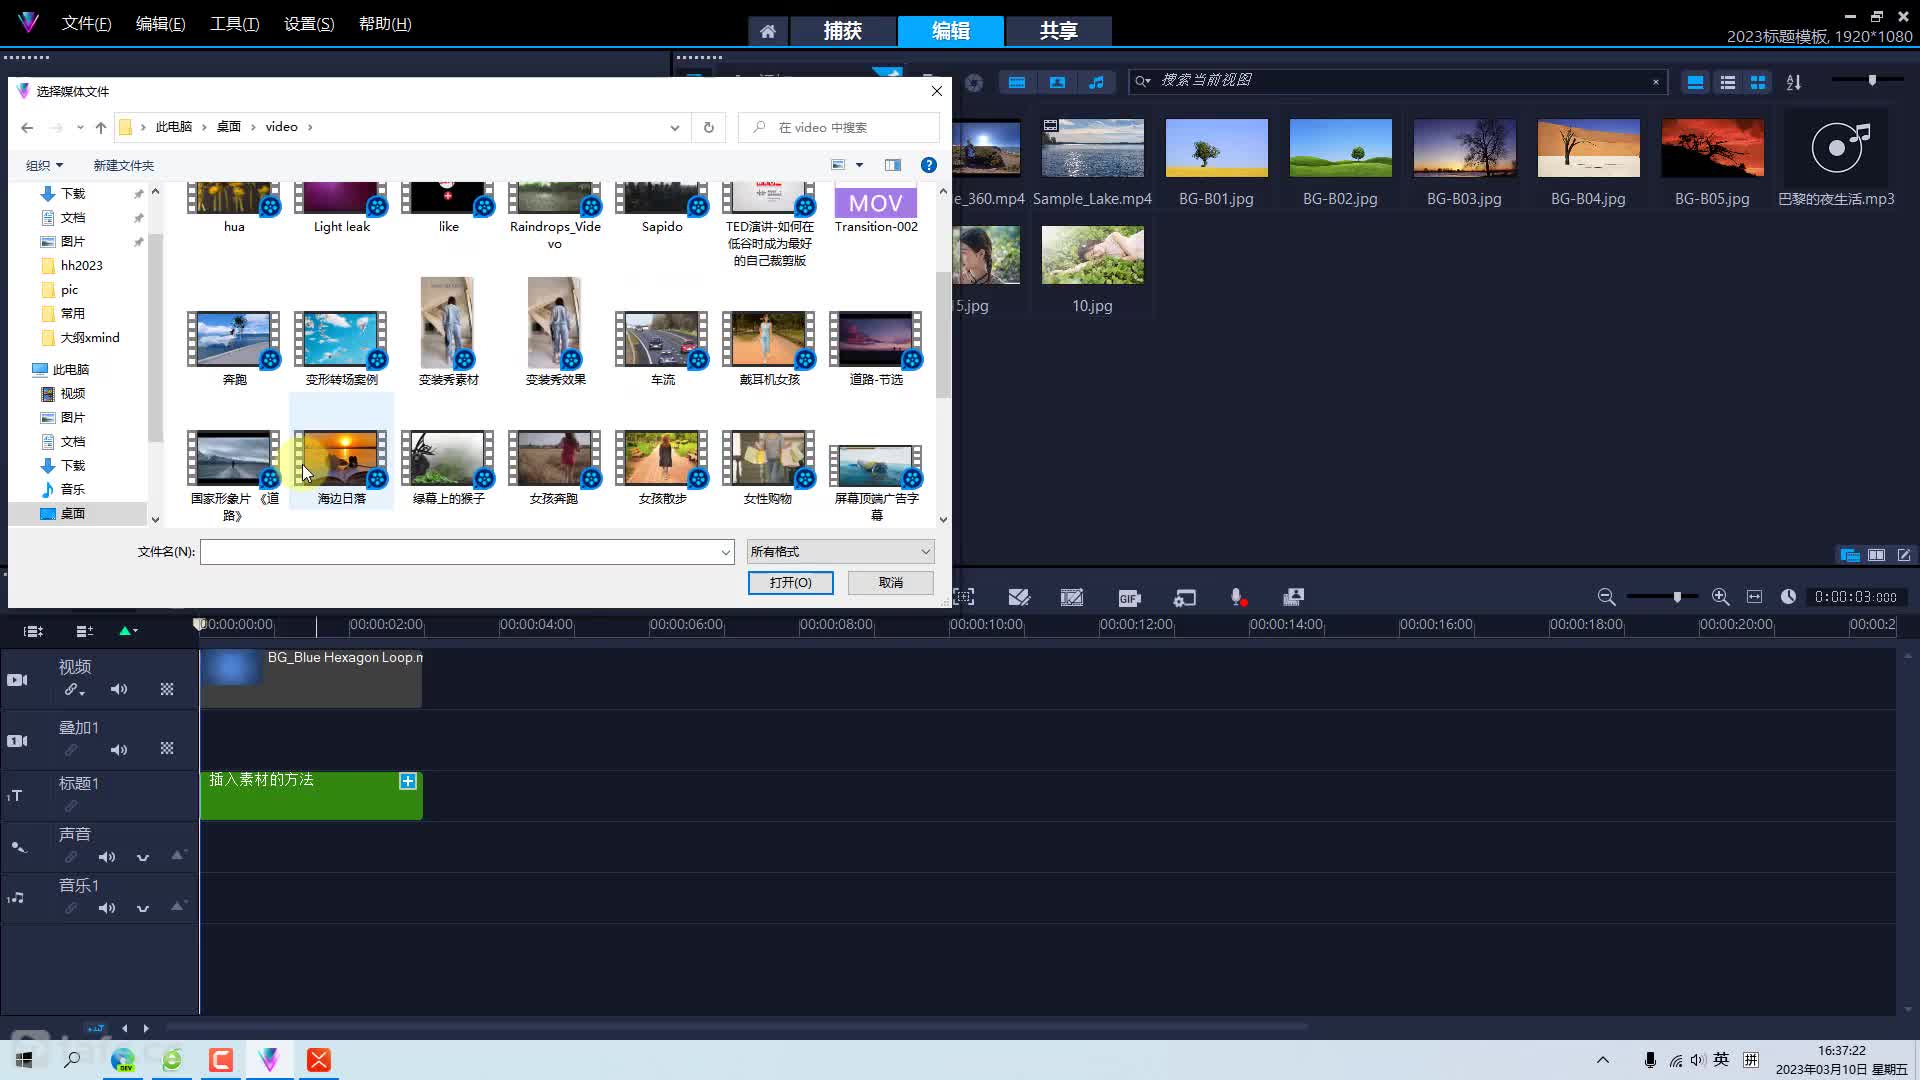Open the 工具(T) menu
Image resolution: width=1920 pixels, height=1080 pixels.
pyautogui.click(x=235, y=23)
